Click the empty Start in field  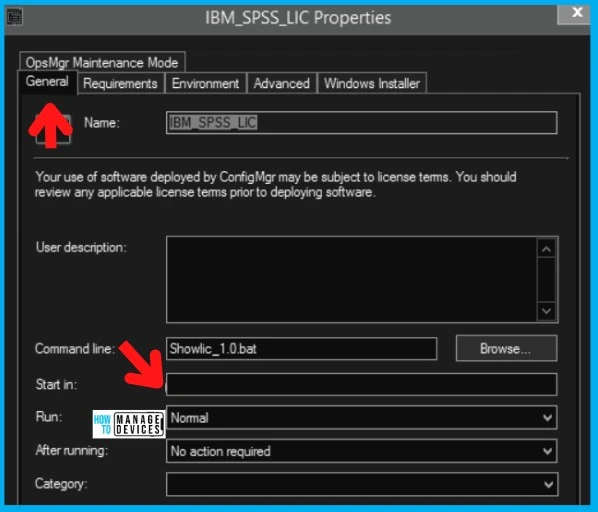362,384
